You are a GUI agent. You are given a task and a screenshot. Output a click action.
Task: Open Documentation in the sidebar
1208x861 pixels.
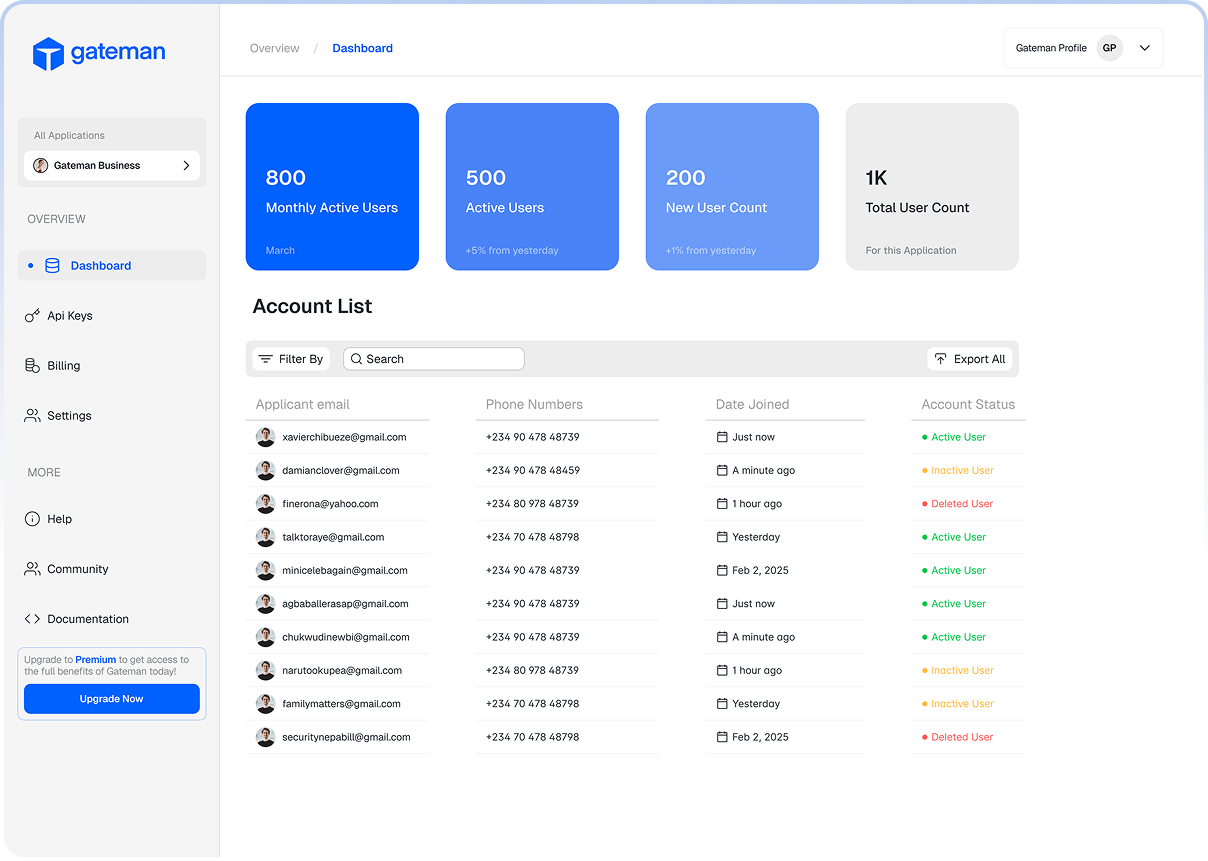(88, 619)
